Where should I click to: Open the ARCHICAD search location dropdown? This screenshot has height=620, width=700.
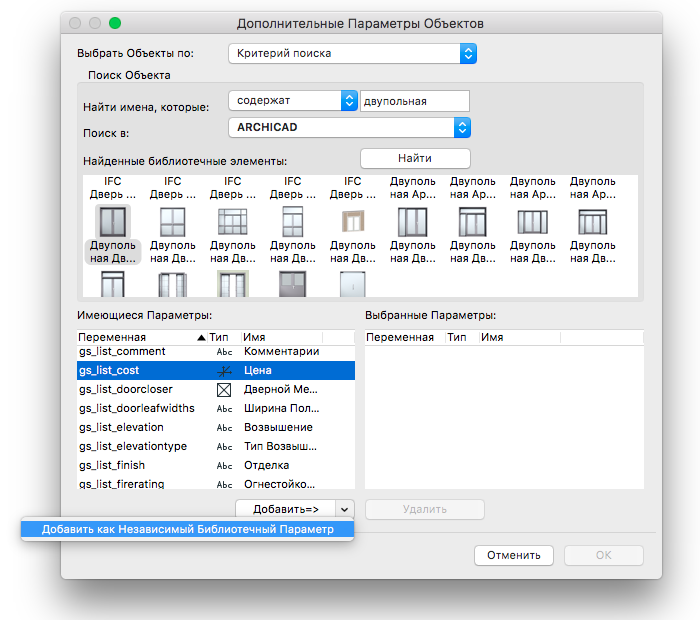tap(349, 127)
